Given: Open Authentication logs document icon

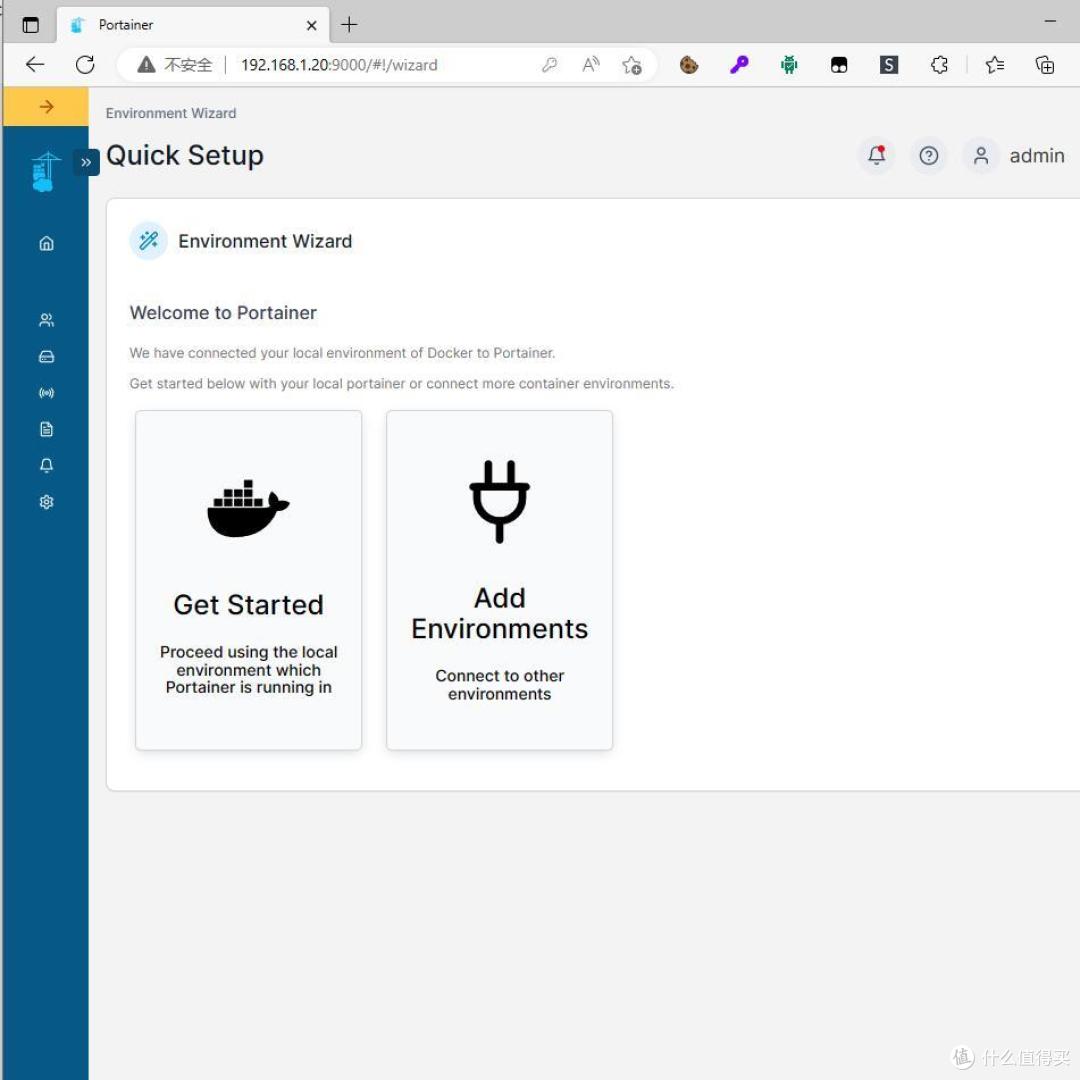Looking at the screenshot, I should (x=46, y=429).
